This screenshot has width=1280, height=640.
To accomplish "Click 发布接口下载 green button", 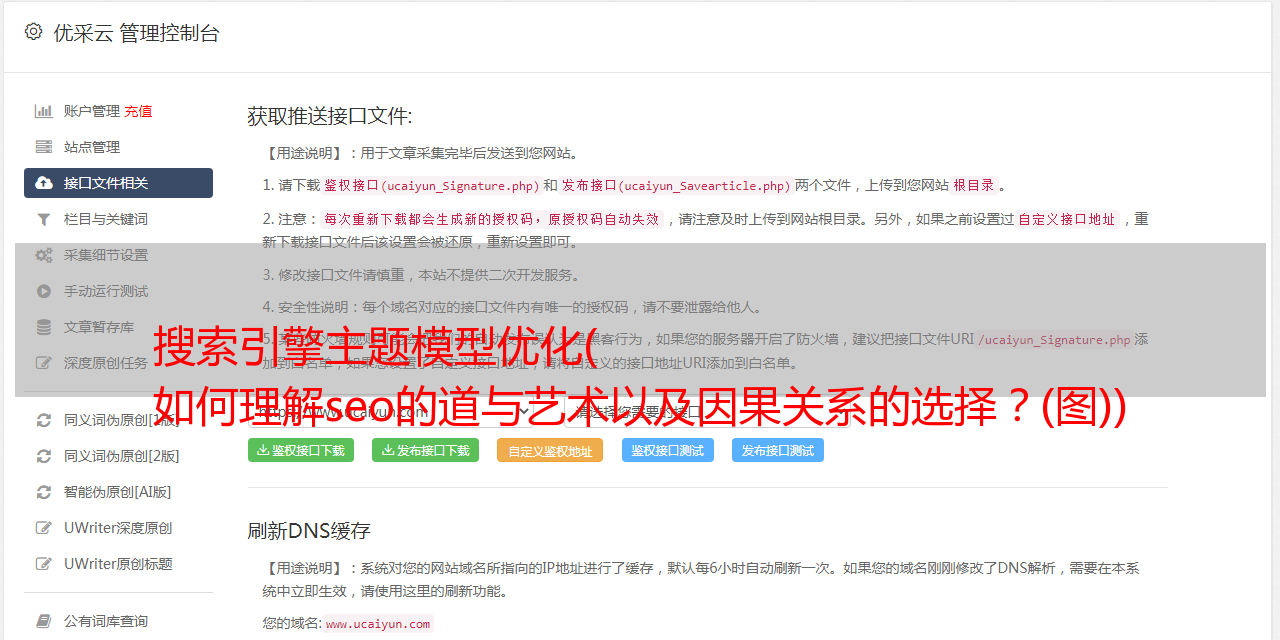I will tap(426, 450).
